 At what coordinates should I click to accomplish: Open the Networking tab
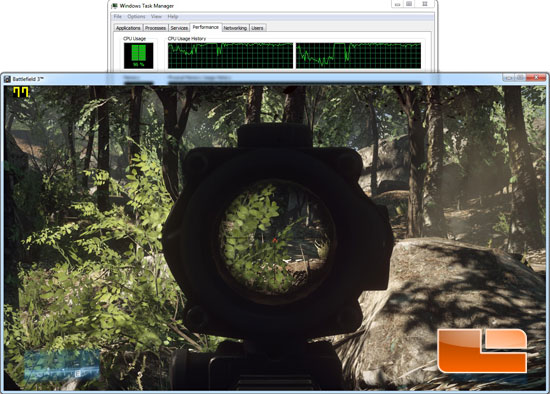coord(235,28)
